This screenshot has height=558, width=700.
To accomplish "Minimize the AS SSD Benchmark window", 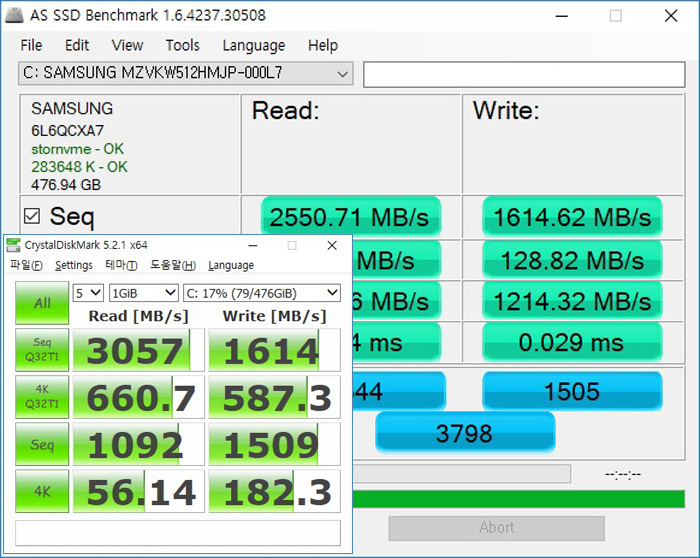I will 561,16.
